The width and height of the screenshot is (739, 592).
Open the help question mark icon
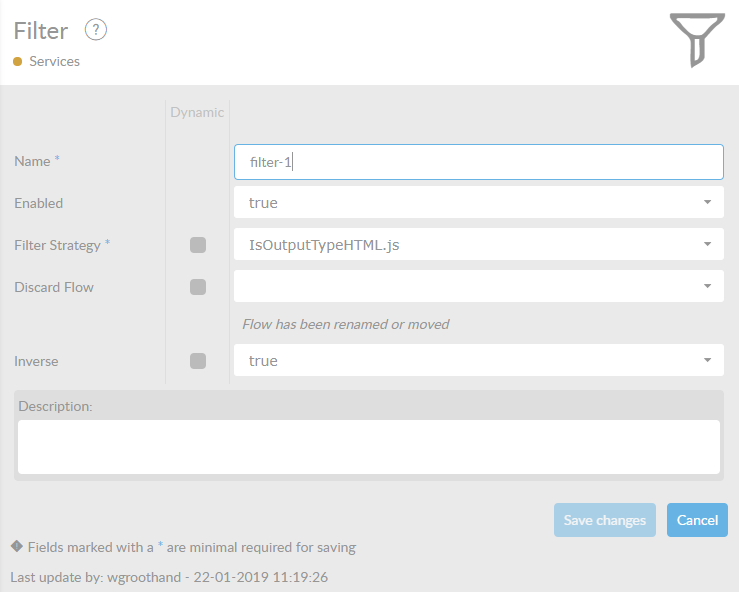click(x=96, y=30)
